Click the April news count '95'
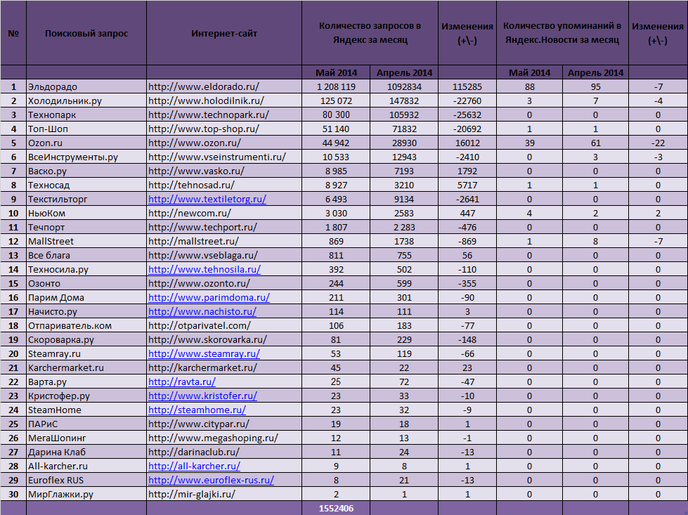 coord(595,87)
